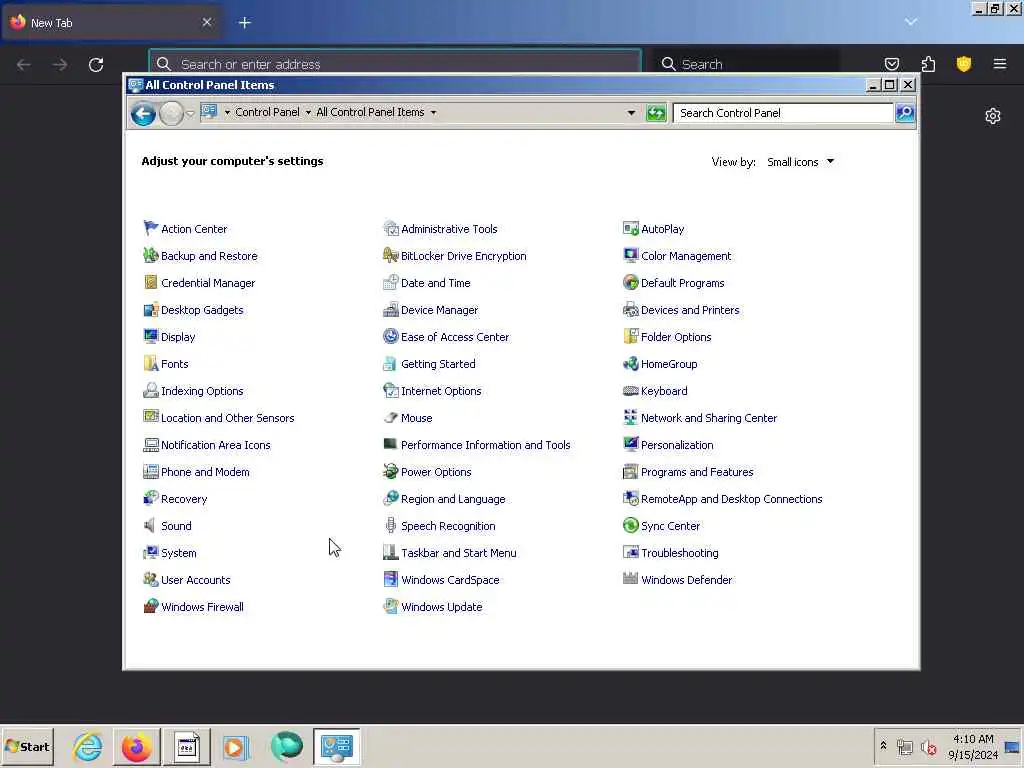Open the Firefox hamburger application menu

coord(999,64)
